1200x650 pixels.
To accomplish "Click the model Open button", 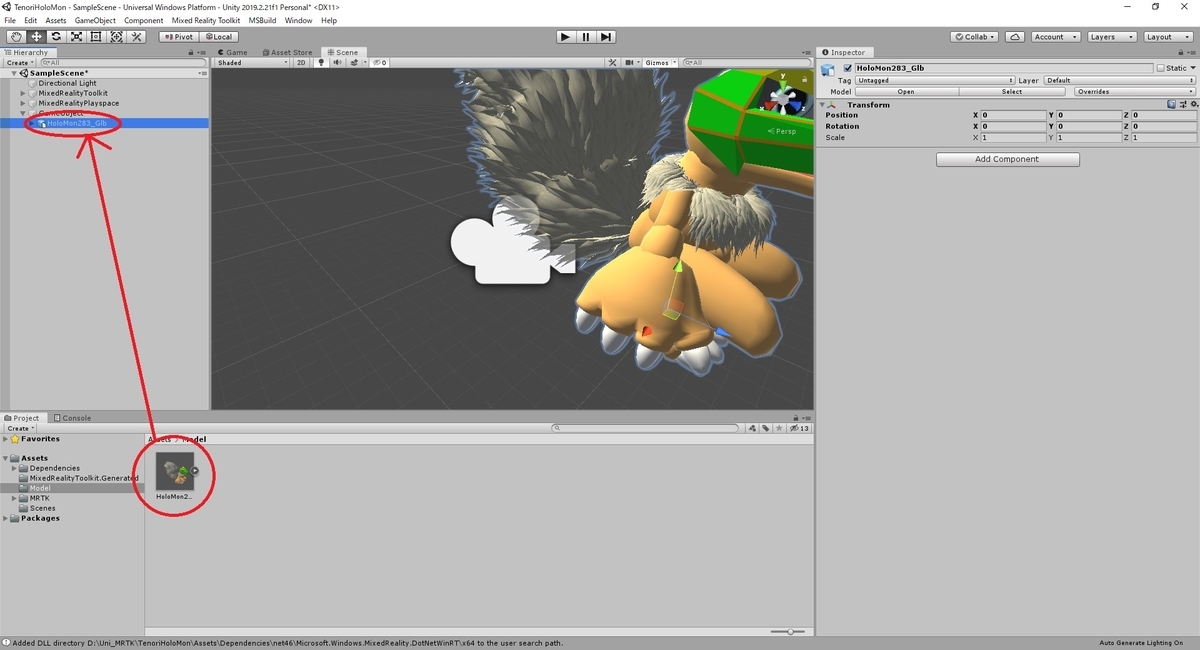I will (x=906, y=91).
